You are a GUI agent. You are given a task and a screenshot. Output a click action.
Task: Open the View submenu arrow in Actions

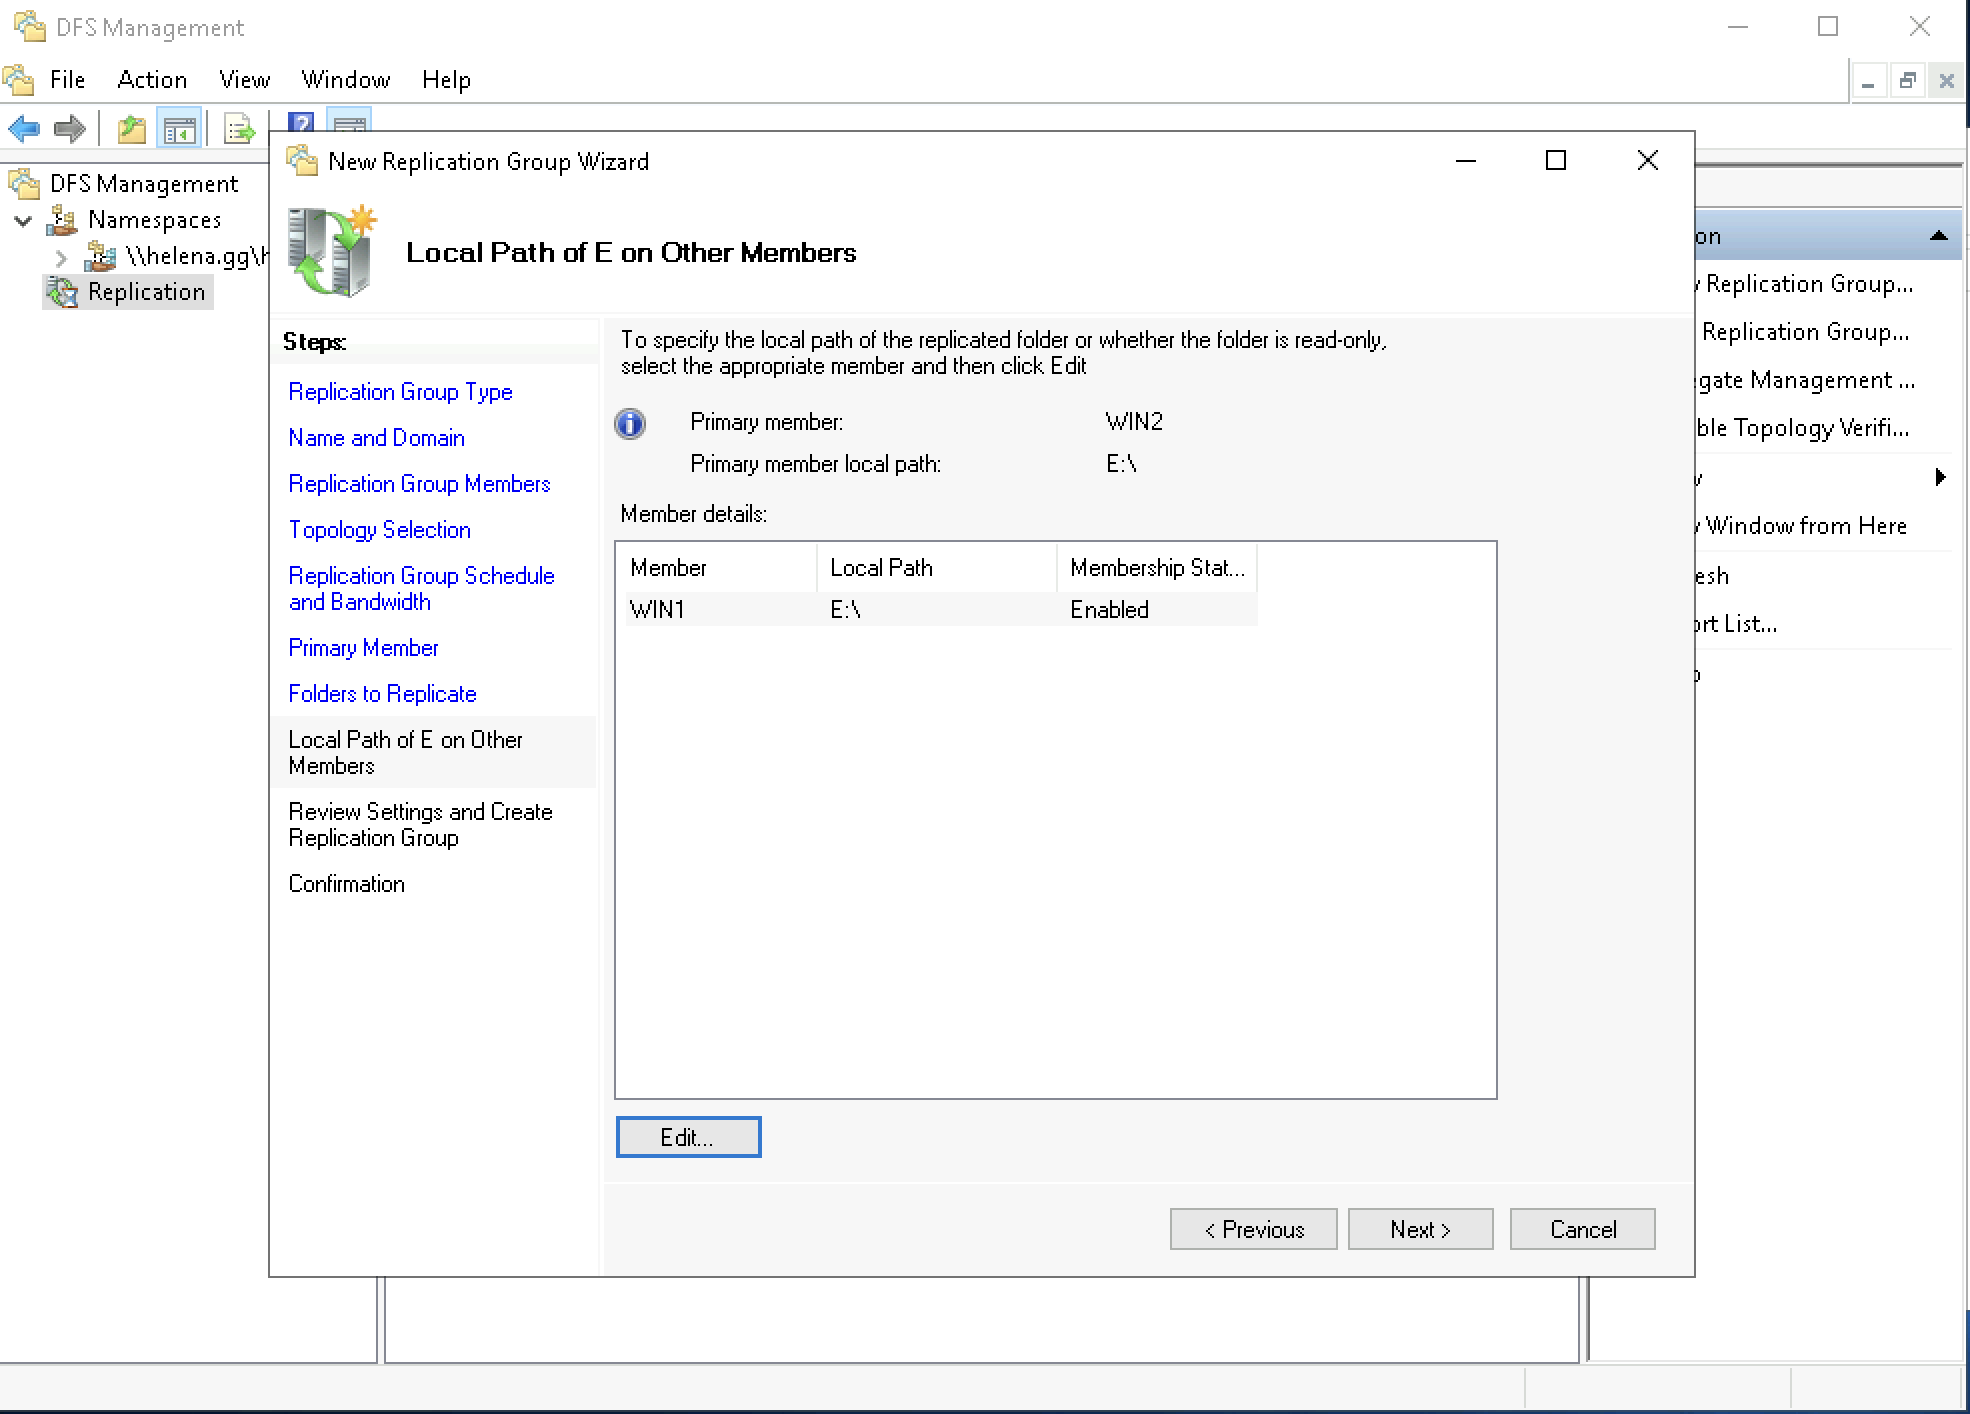1940,477
